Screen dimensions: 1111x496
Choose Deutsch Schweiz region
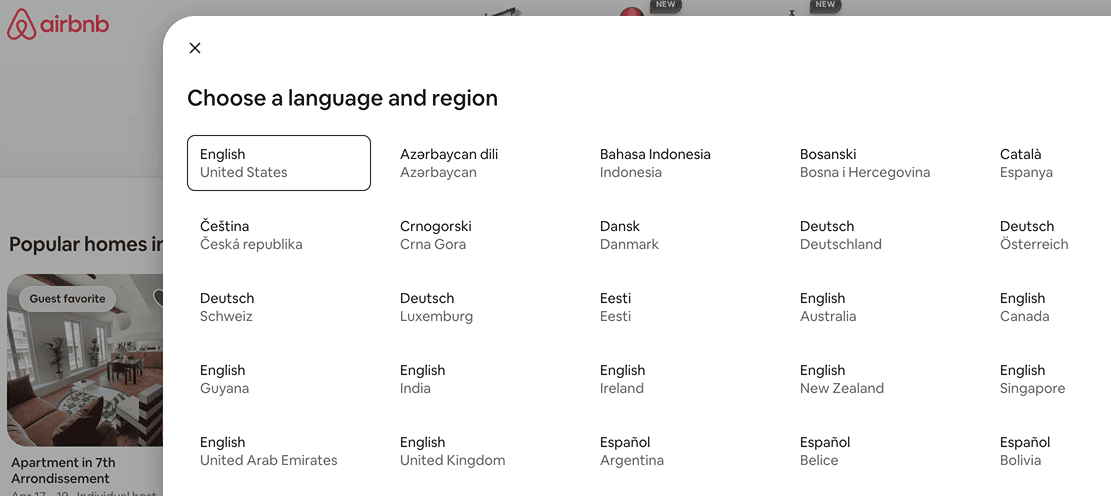[x=227, y=307]
